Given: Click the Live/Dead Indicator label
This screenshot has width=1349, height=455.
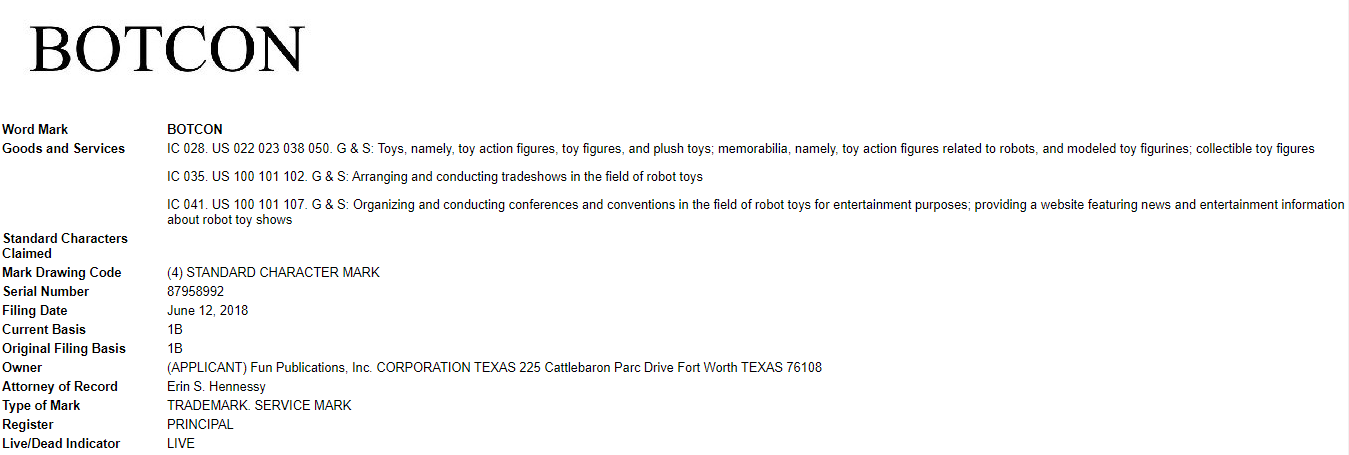Looking at the screenshot, I should pyautogui.click(x=61, y=443).
